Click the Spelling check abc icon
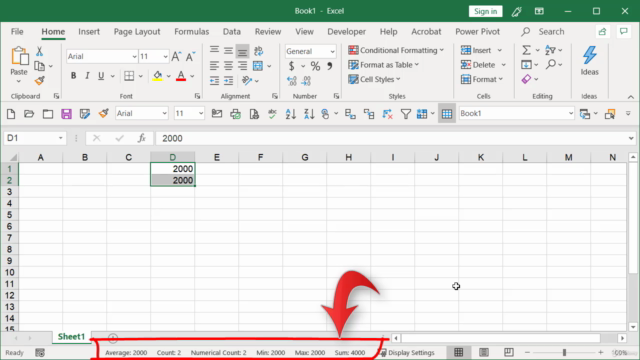Viewport: 640px width, 360px height. (272, 114)
